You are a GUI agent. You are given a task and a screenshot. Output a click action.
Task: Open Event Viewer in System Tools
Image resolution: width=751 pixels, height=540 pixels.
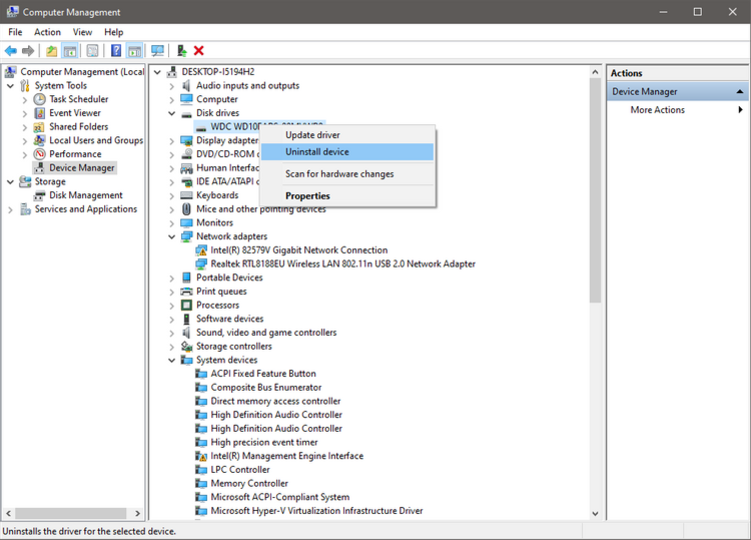75,113
